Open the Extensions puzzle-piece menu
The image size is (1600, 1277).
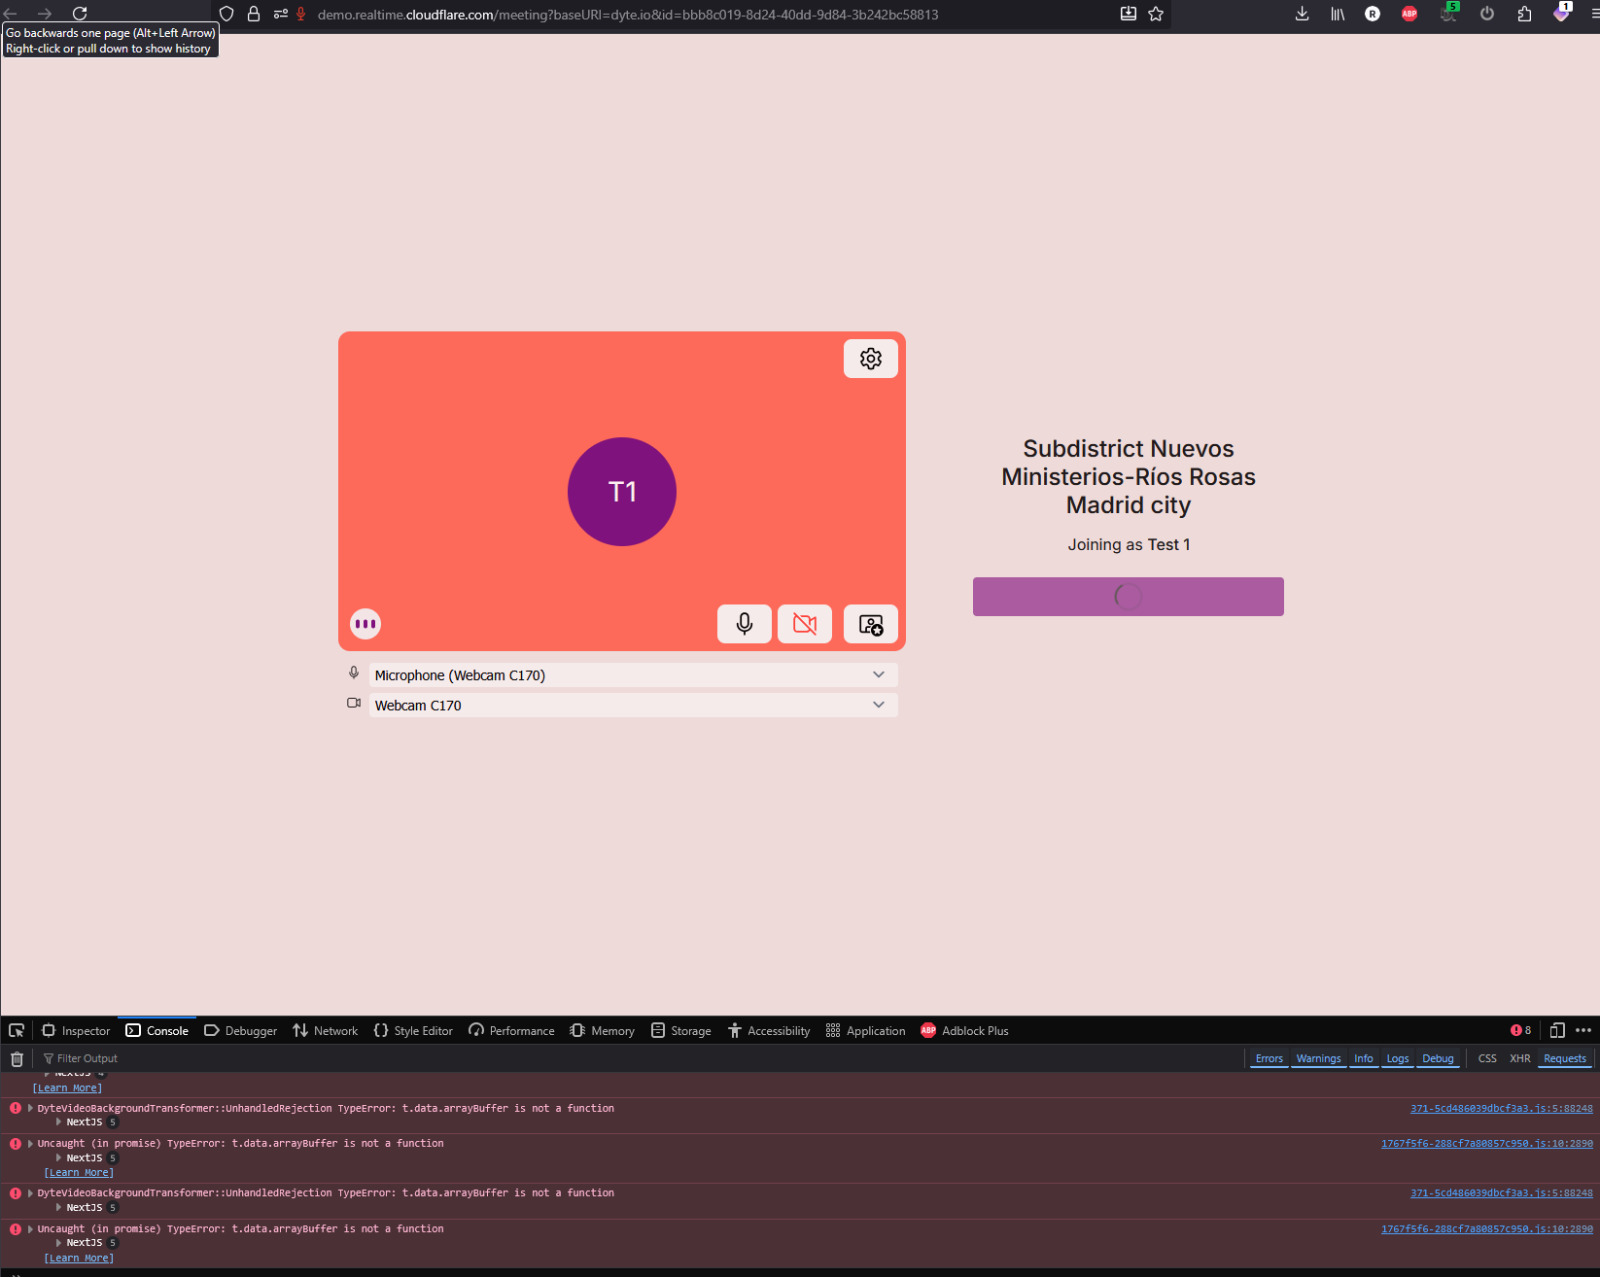click(1524, 14)
